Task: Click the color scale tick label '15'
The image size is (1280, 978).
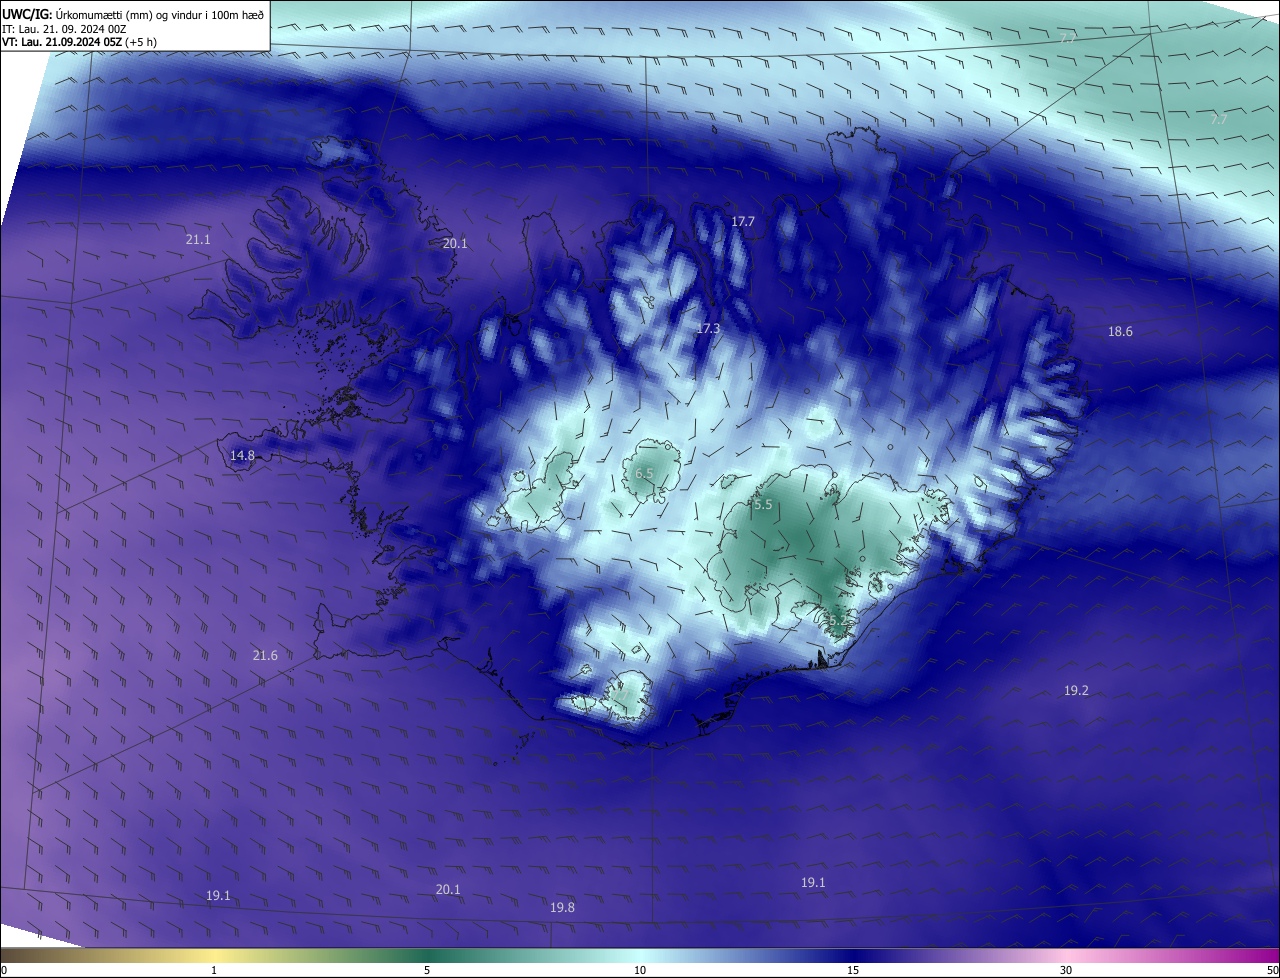Action: coord(853,971)
